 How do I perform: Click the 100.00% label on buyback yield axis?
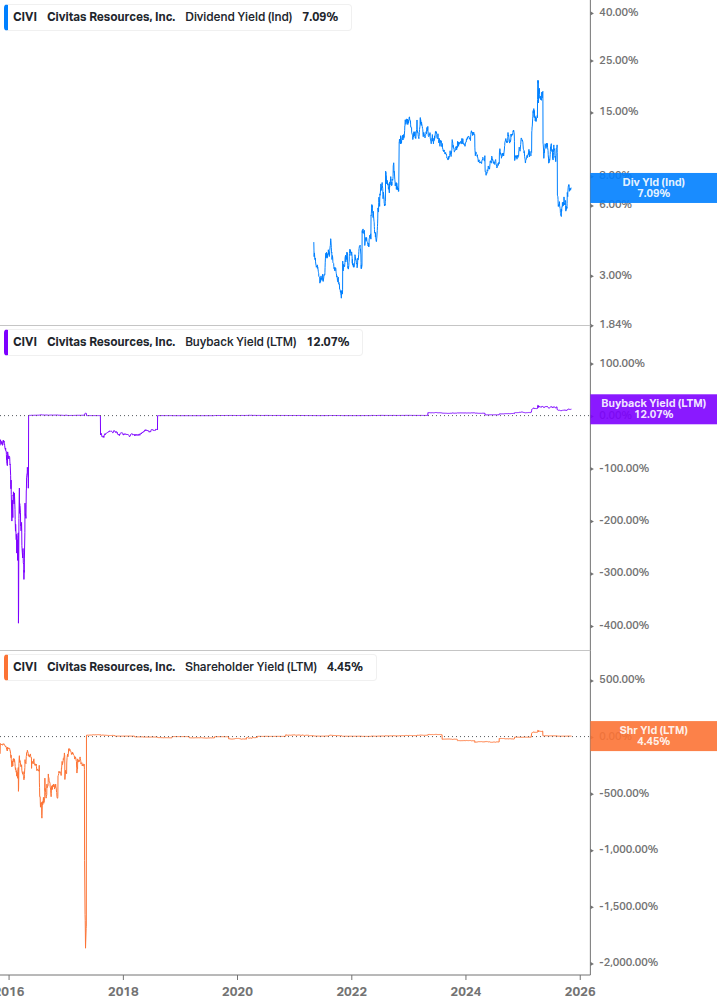pyautogui.click(x=622, y=363)
